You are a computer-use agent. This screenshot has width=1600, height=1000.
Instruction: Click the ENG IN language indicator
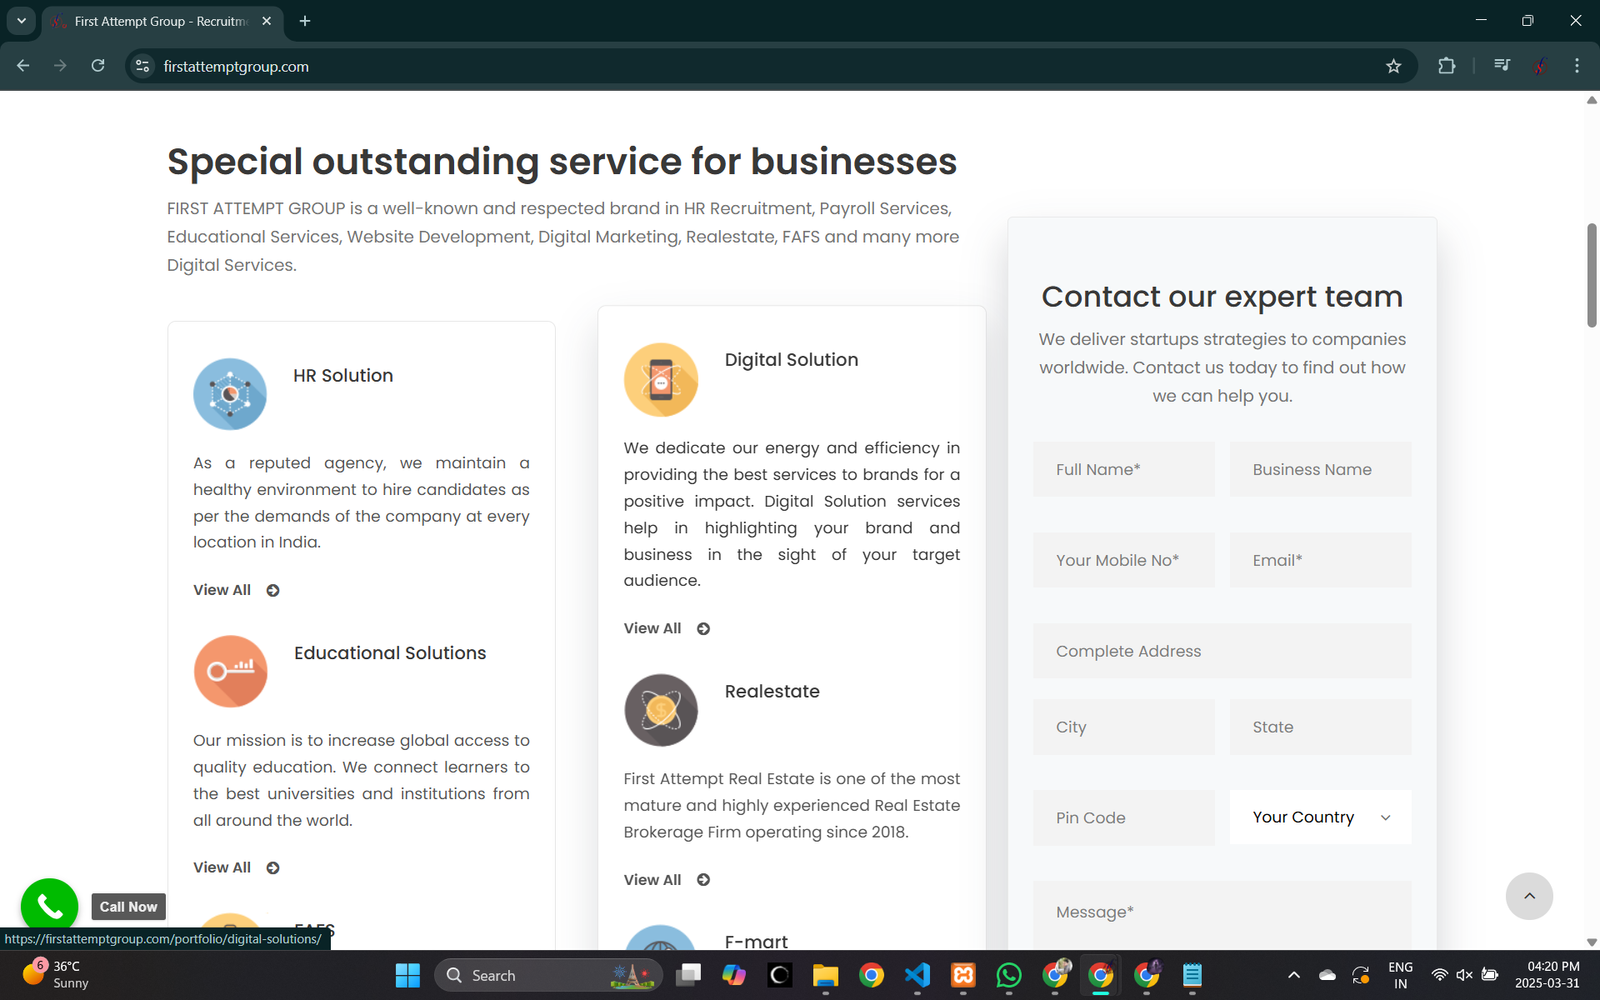pyautogui.click(x=1400, y=975)
